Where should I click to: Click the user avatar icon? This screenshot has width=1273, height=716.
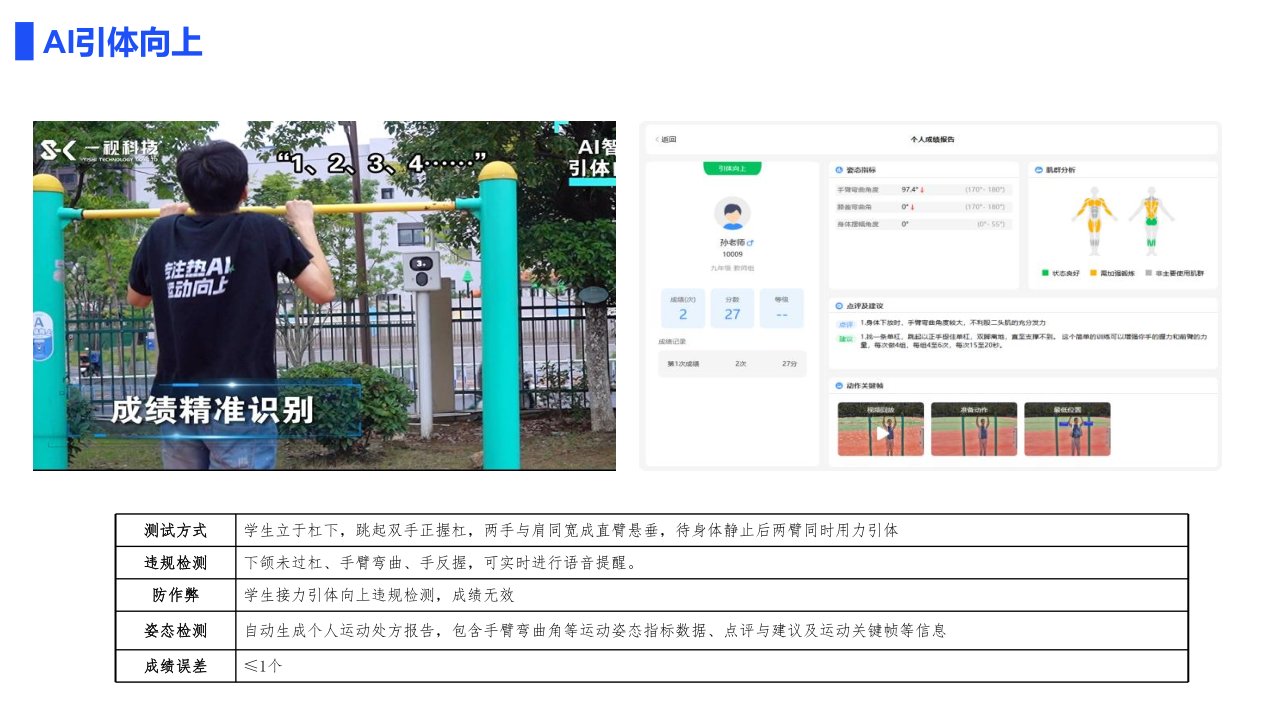pyautogui.click(x=732, y=213)
